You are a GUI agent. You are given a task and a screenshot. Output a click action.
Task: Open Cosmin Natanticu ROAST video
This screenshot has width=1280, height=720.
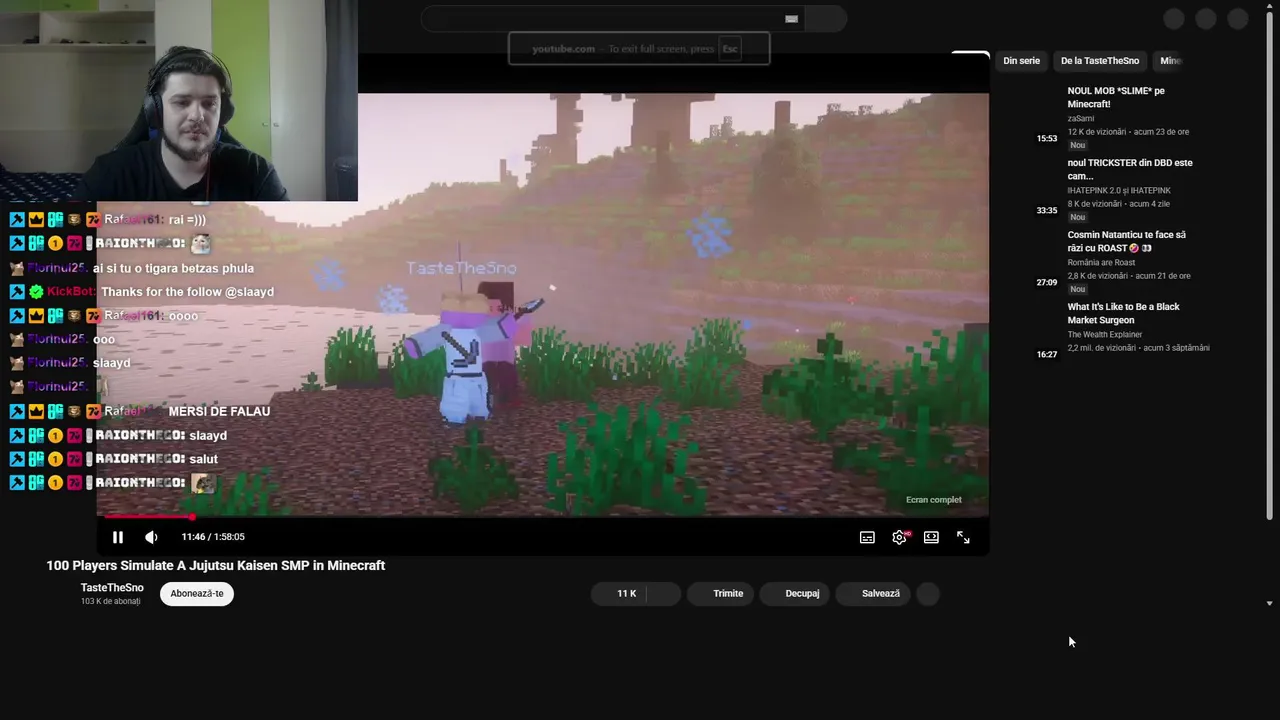pos(1127,241)
